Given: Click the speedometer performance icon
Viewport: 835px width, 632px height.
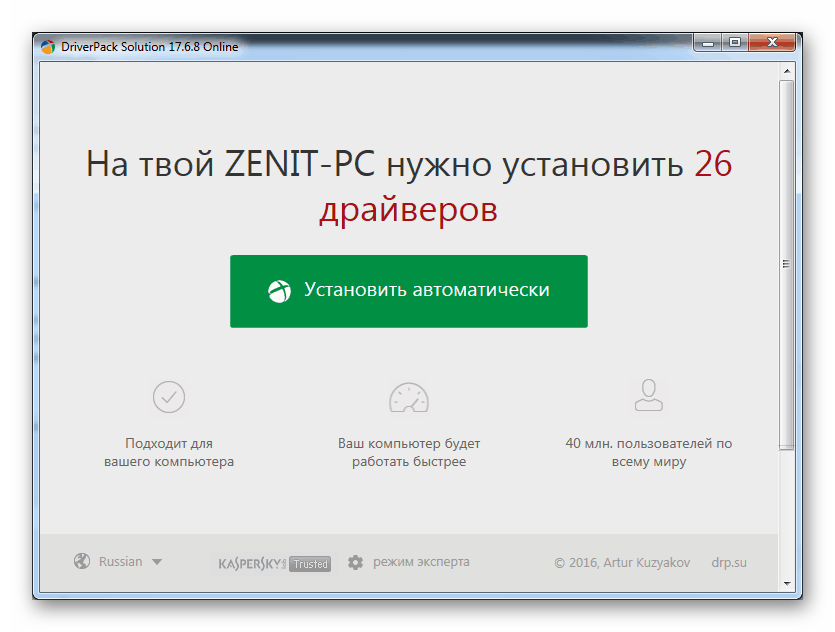Looking at the screenshot, I should point(408,397).
